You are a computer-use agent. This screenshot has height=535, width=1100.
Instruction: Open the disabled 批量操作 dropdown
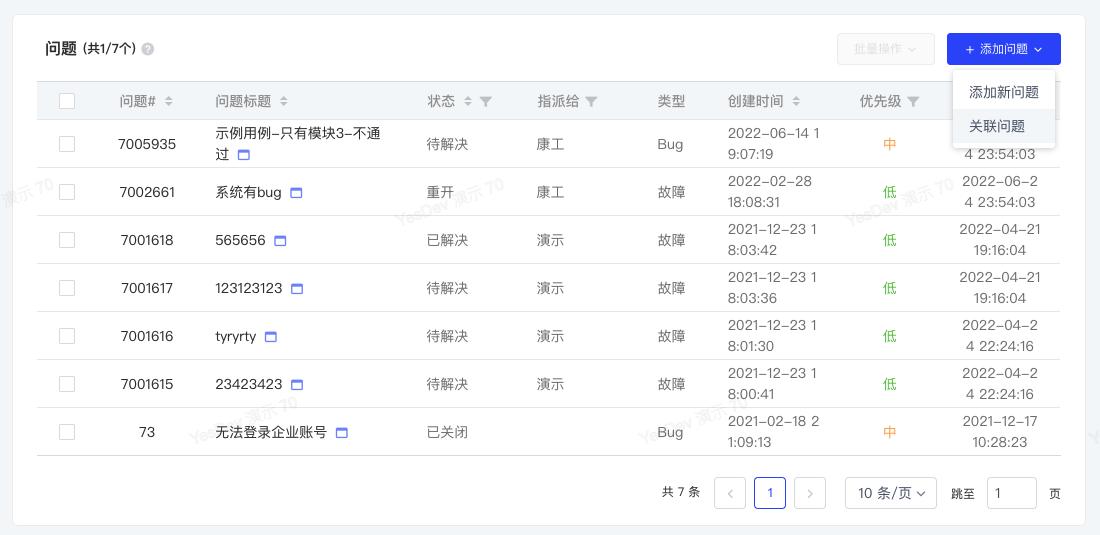pyautogui.click(x=885, y=49)
